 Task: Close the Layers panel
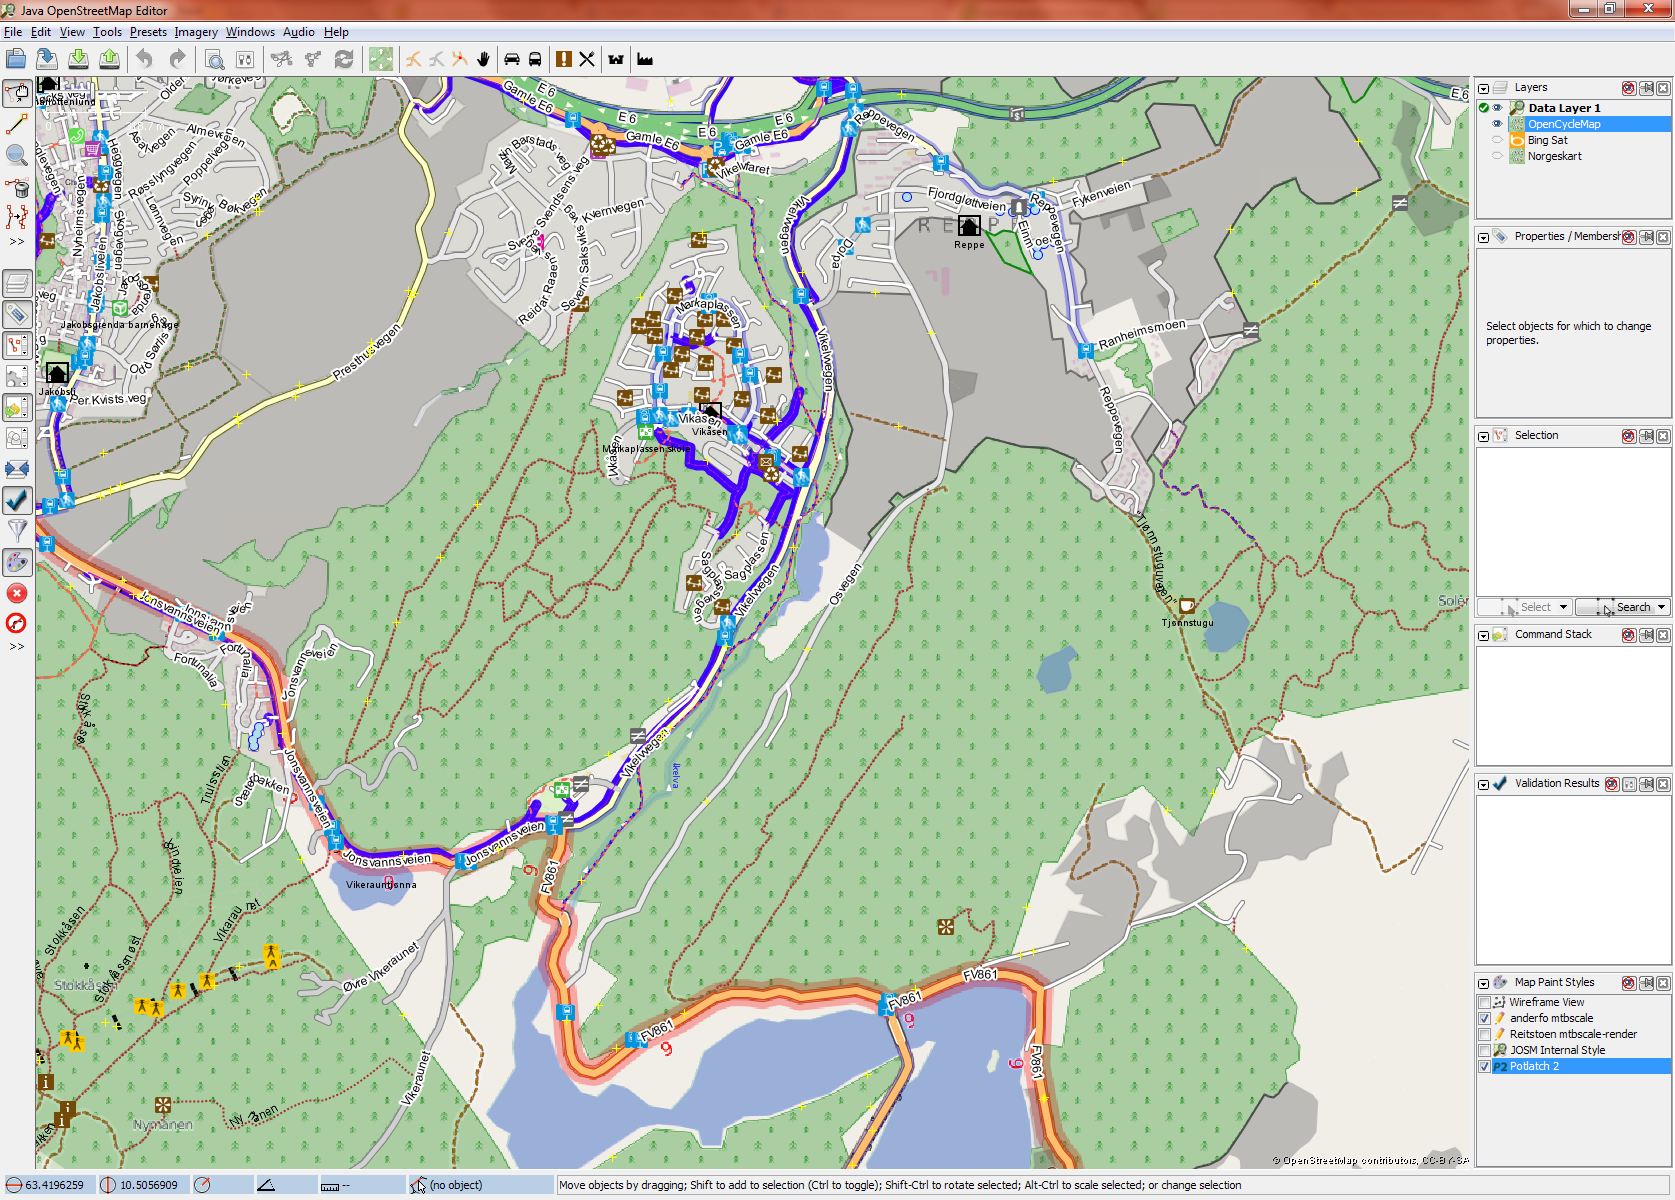1663,88
